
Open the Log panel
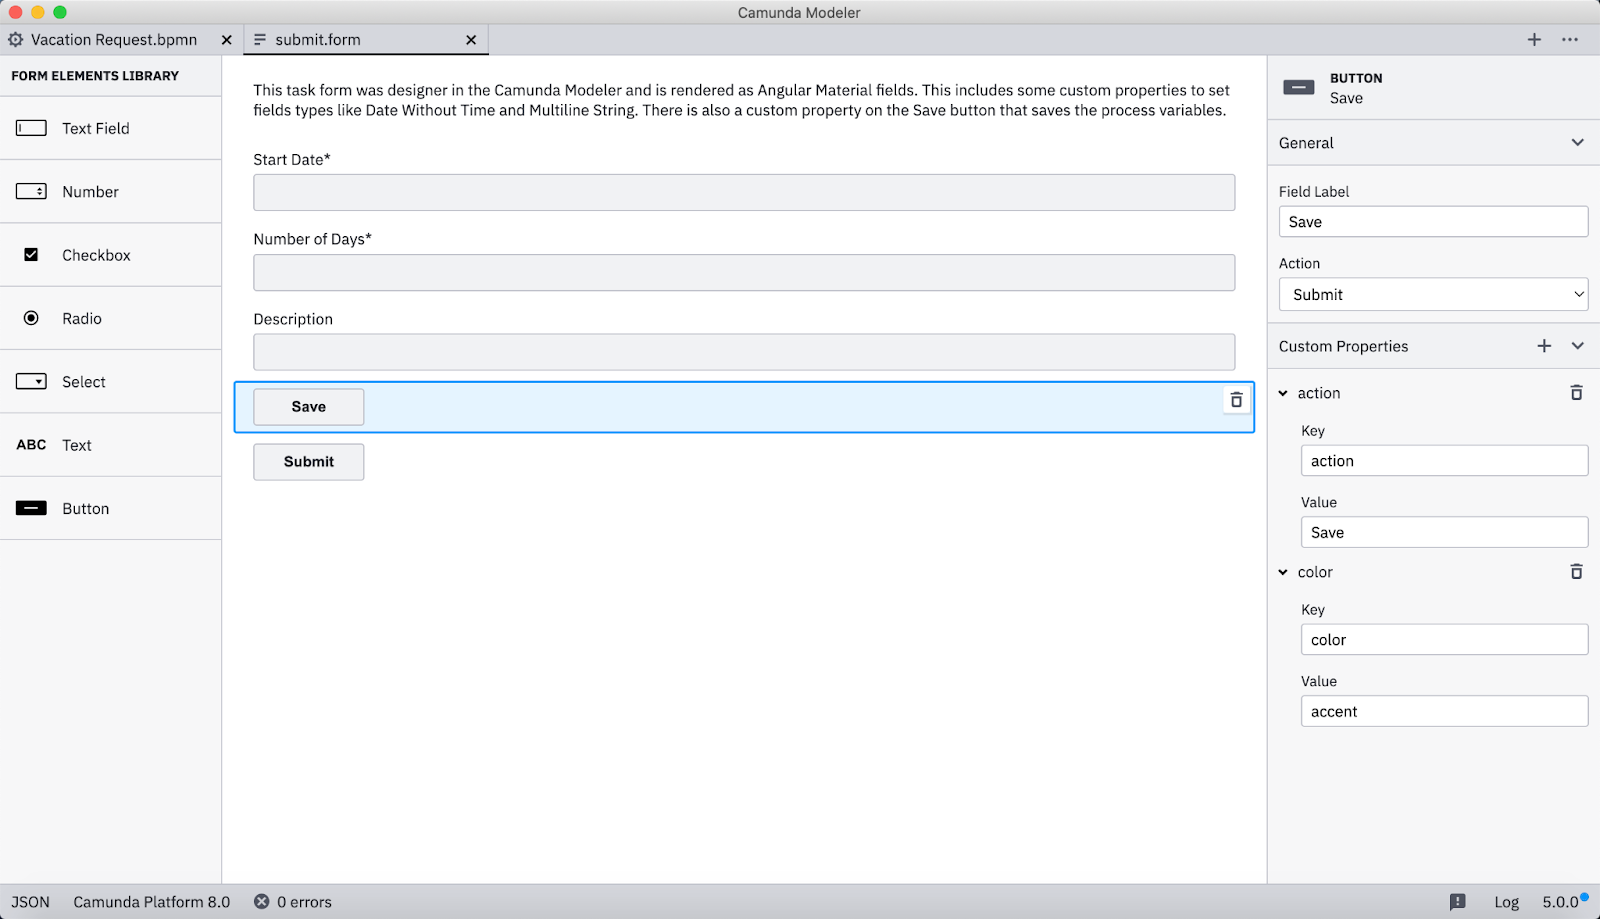pyautogui.click(x=1506, y=902)
